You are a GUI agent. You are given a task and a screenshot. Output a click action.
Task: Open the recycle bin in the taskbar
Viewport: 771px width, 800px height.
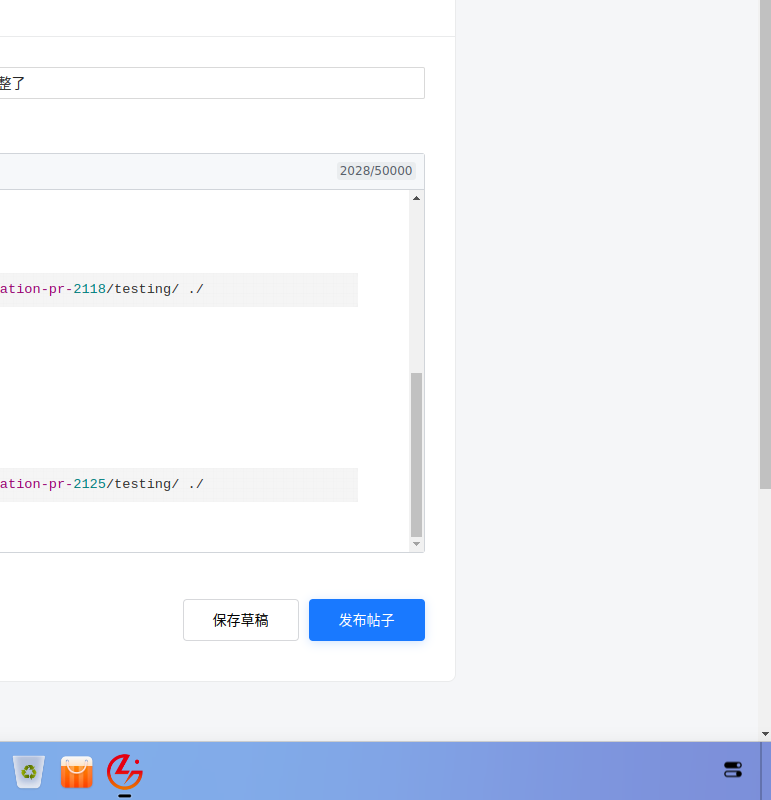(29, 771)
